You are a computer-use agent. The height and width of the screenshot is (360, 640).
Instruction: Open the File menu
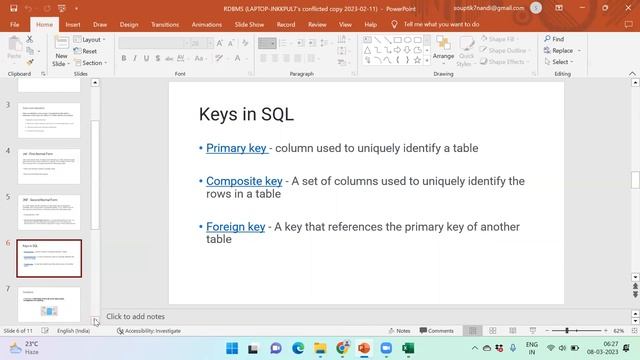coord(15,24)
